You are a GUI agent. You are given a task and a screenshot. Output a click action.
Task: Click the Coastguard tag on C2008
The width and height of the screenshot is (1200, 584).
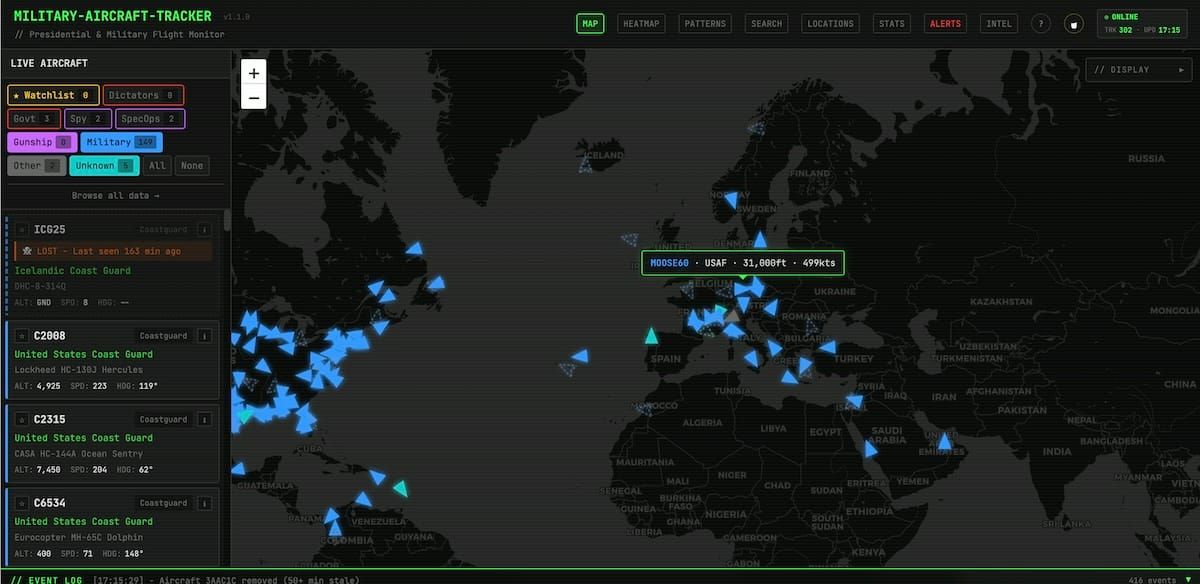pos(163,336)
